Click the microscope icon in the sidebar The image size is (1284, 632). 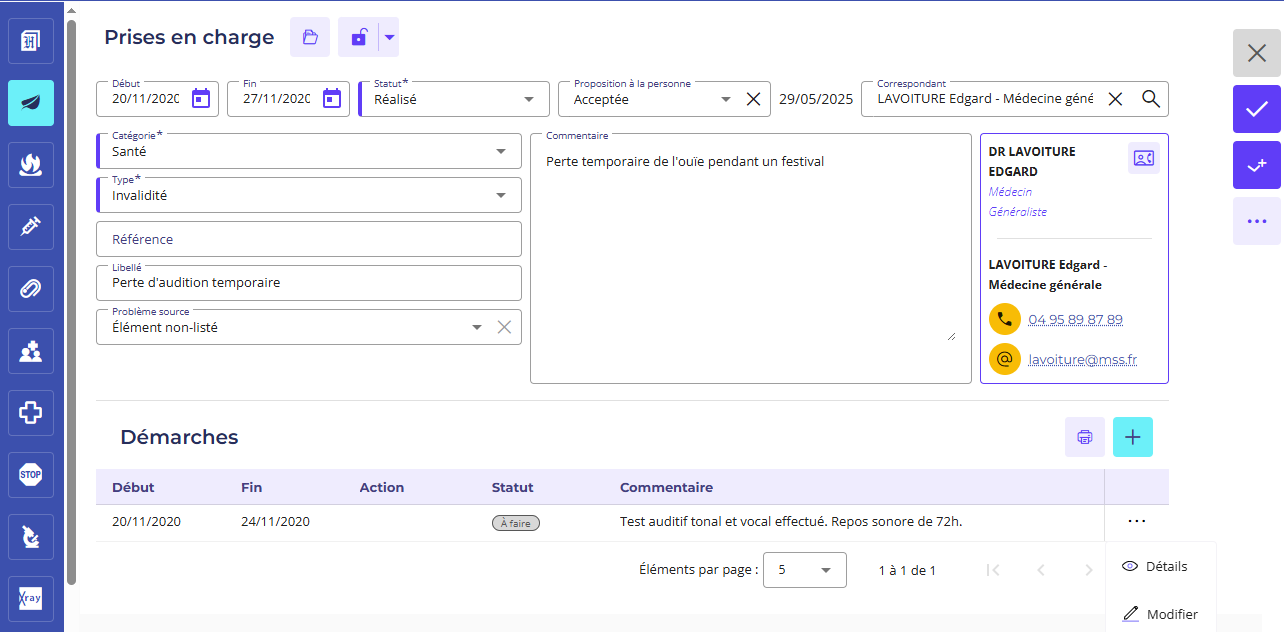point(31,537)
